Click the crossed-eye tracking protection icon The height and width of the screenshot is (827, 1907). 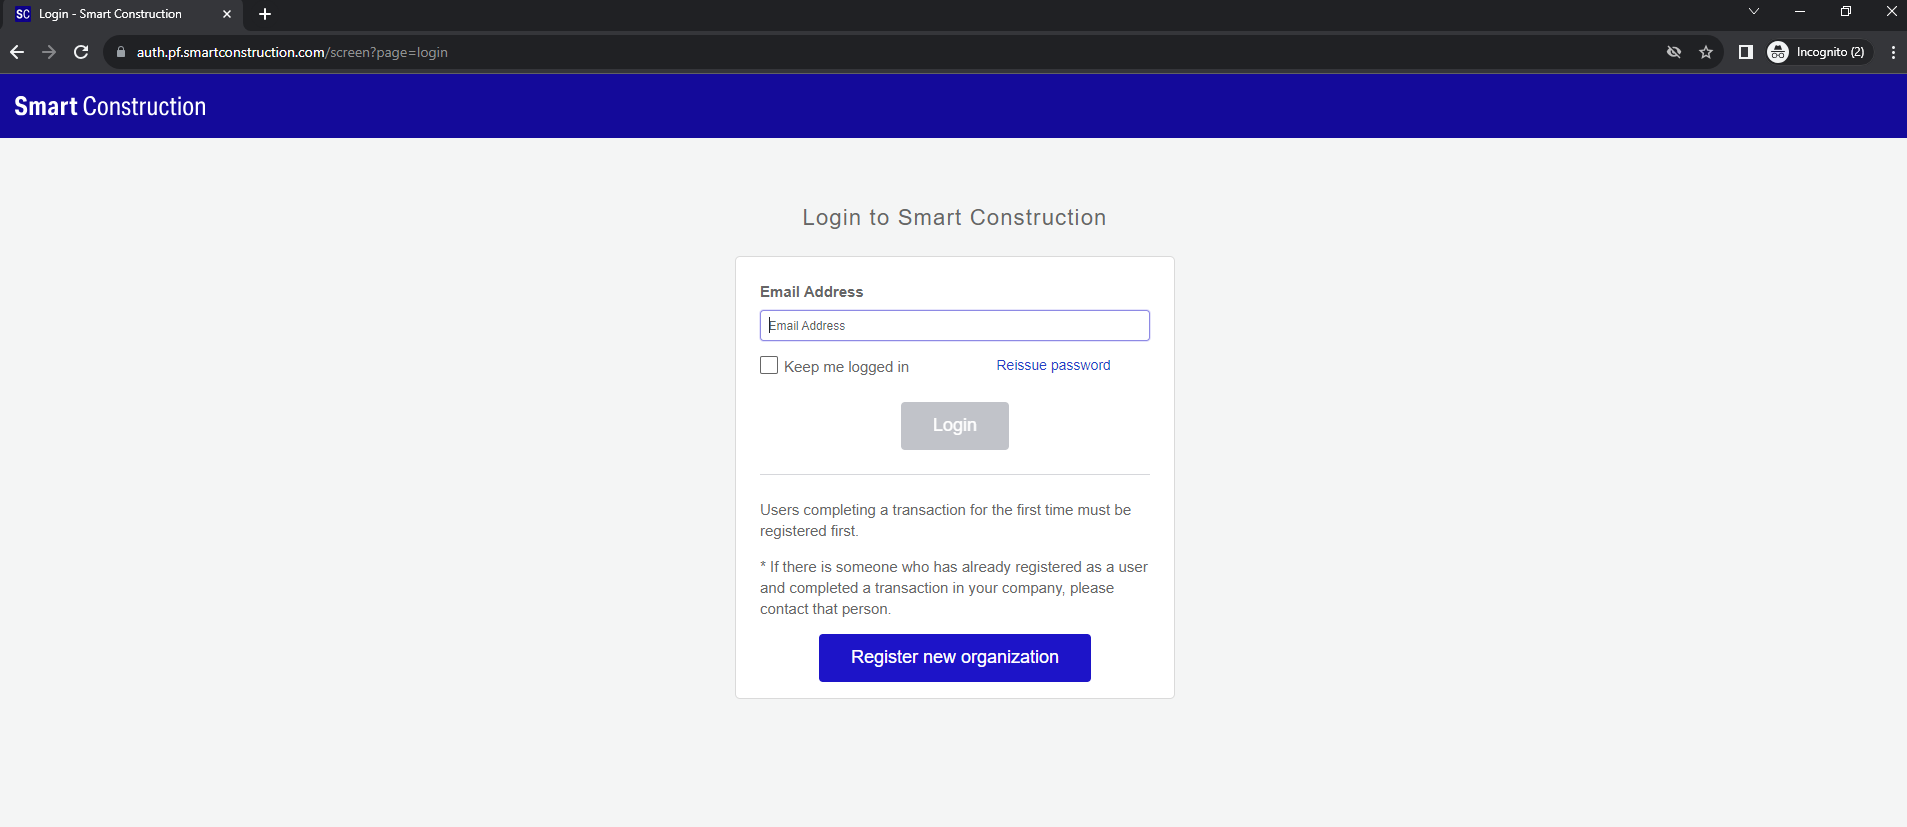coord(1674,52)
